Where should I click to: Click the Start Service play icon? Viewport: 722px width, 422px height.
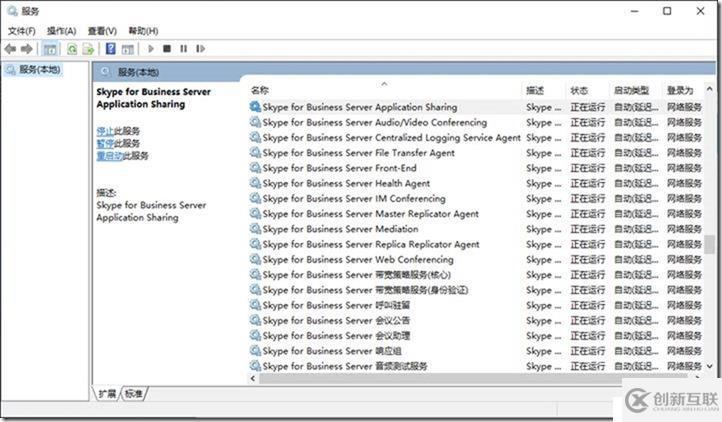[x=151, y=48]
